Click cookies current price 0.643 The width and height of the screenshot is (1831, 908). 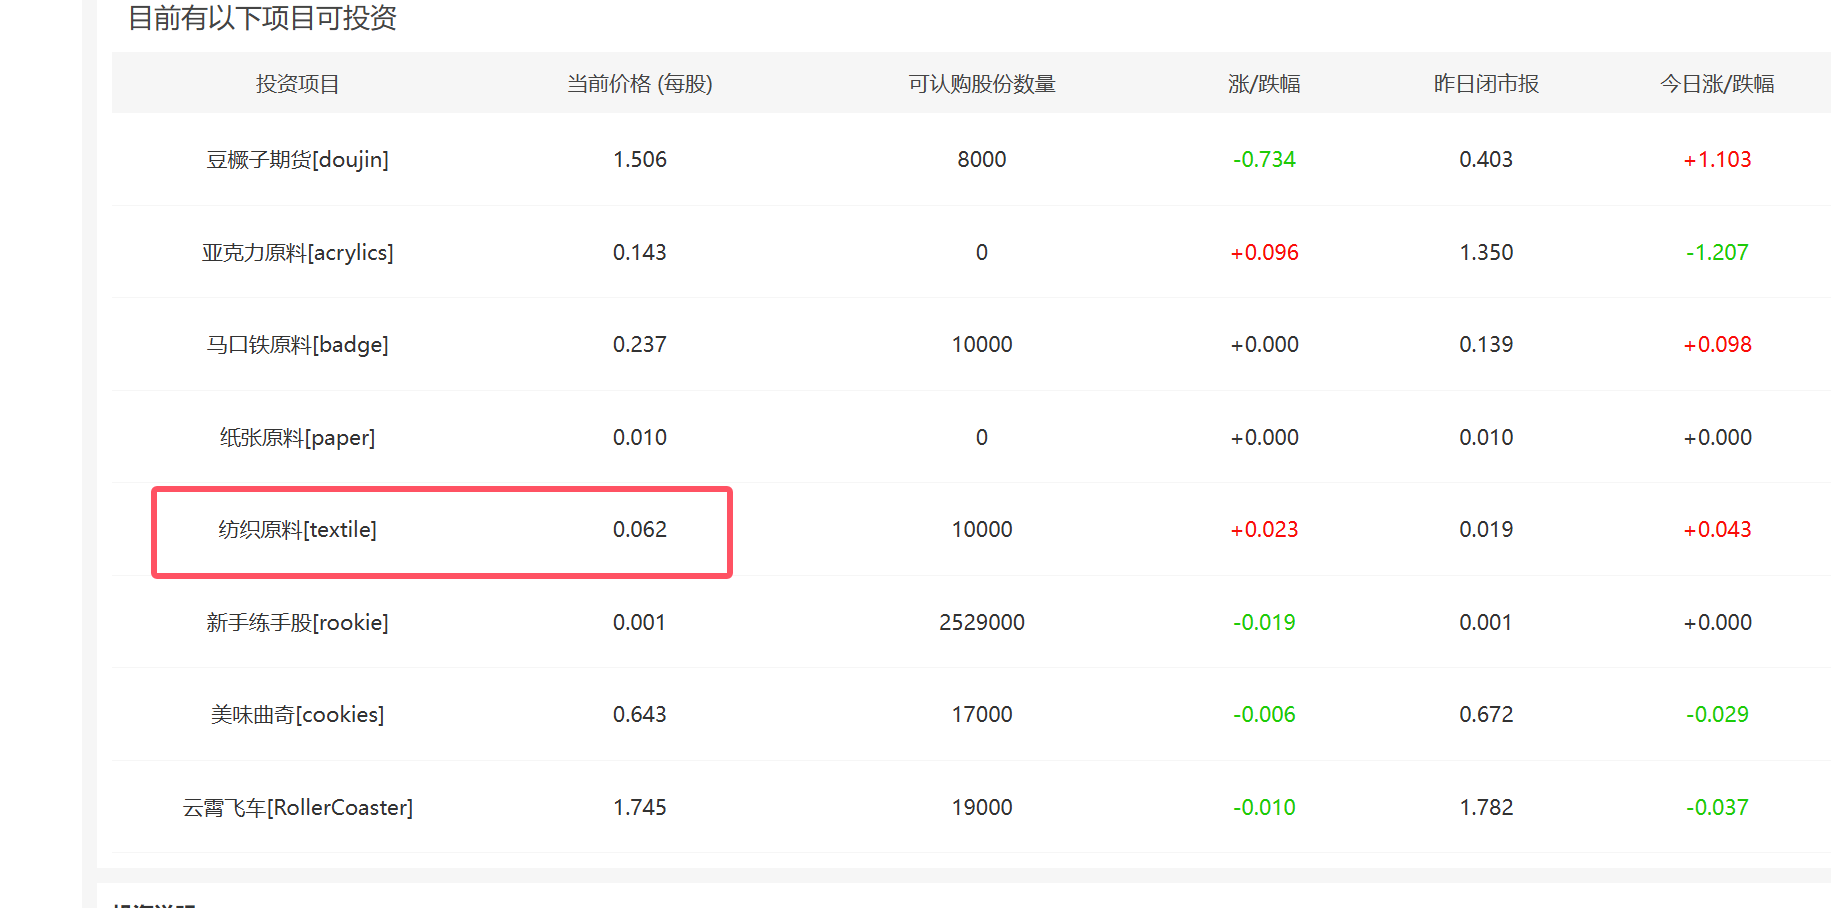(x=640, y=715)
